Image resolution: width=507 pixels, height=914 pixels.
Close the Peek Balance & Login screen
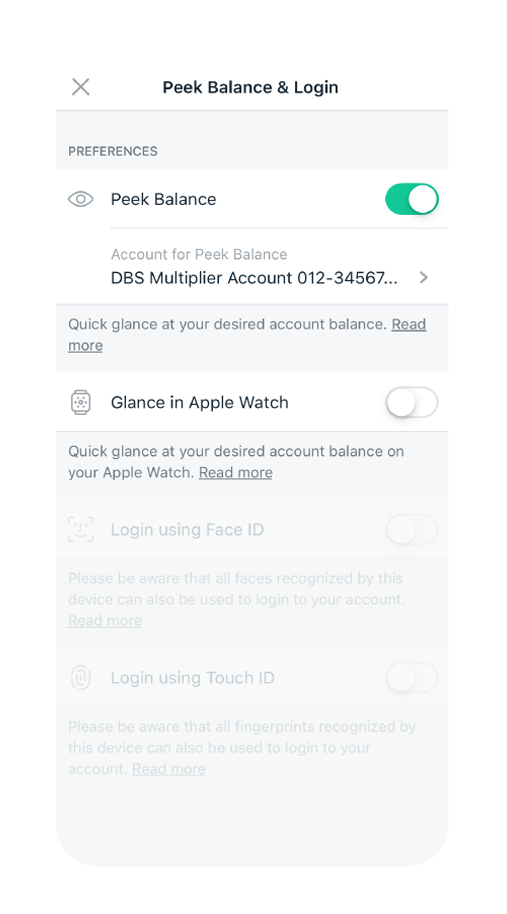tap(80, 87)
